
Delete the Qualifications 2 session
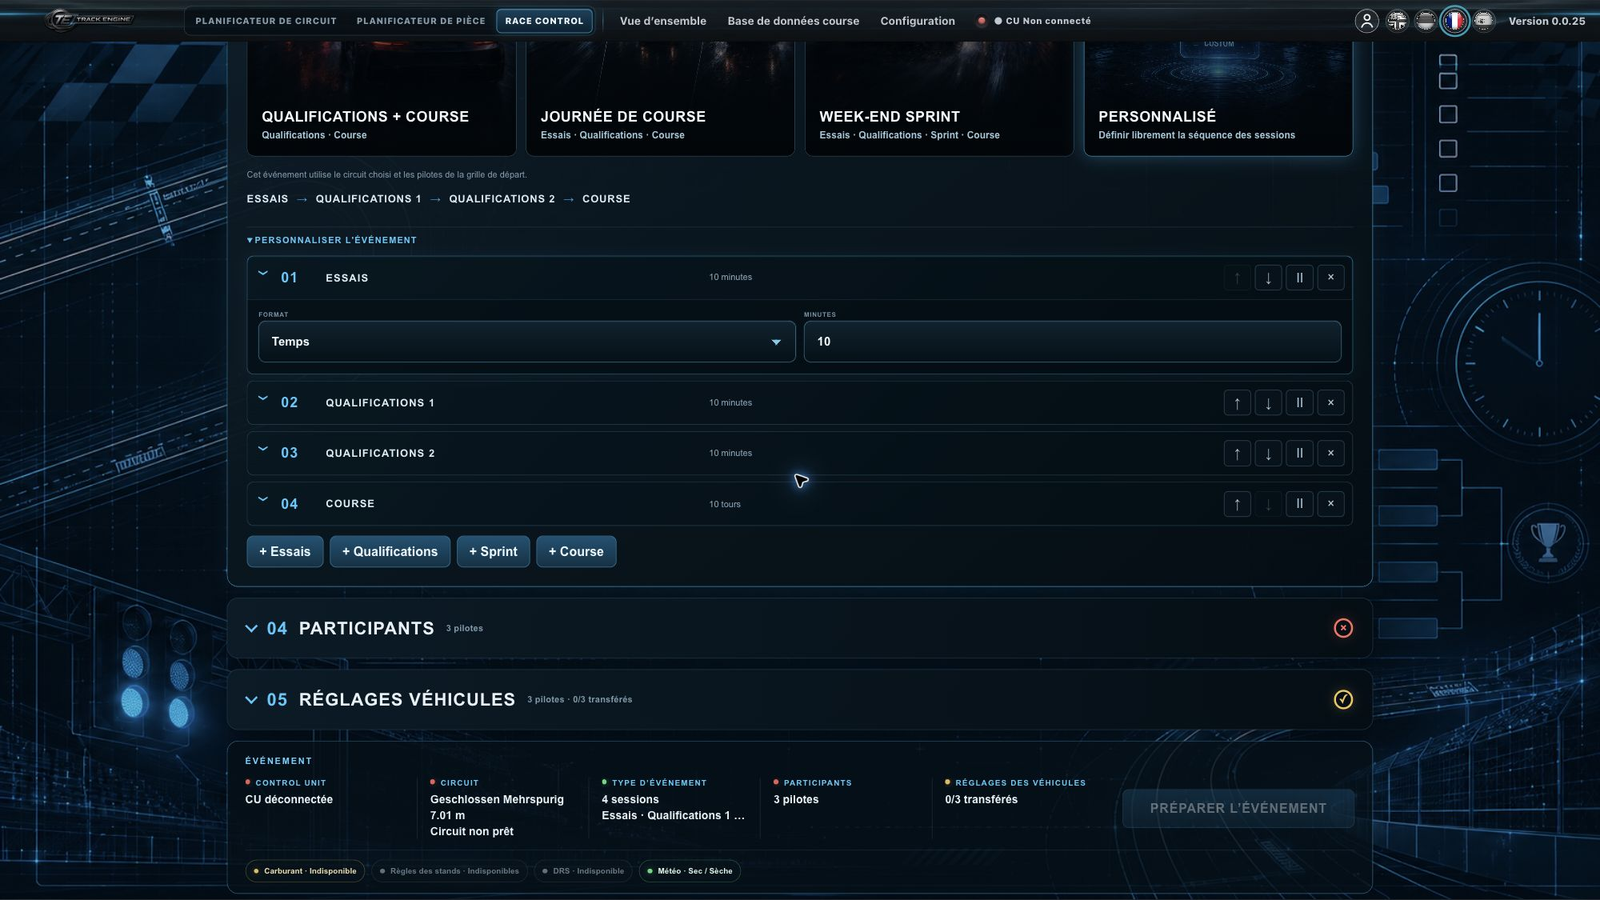tap(1330, 453)
